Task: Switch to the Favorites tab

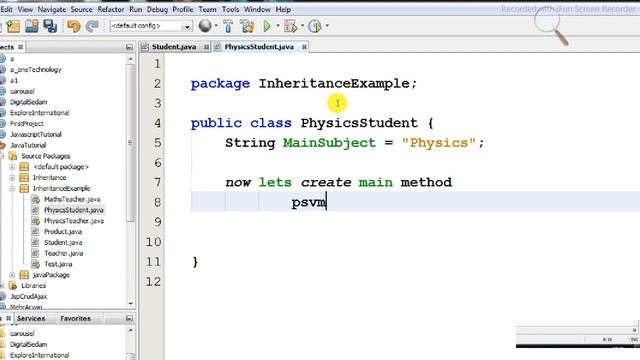Action: (x=76, y=318)
